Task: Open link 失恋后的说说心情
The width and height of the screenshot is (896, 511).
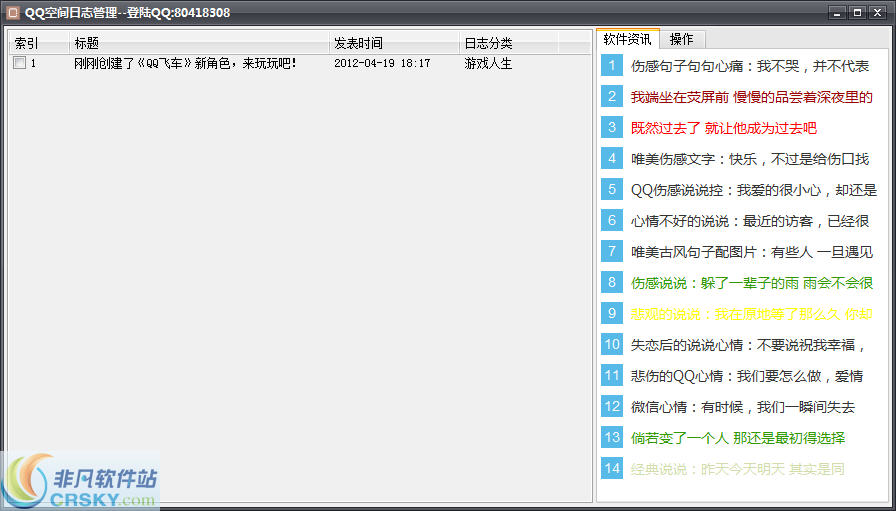Action: tap(748, 345)
